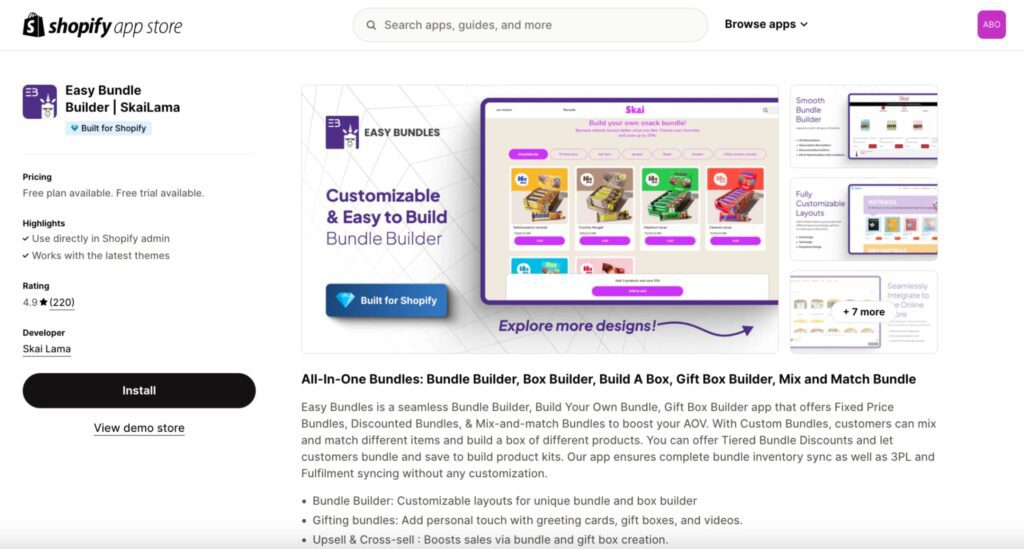Open the Fully Customizable Layouts thumbnail

coord(864,219)
